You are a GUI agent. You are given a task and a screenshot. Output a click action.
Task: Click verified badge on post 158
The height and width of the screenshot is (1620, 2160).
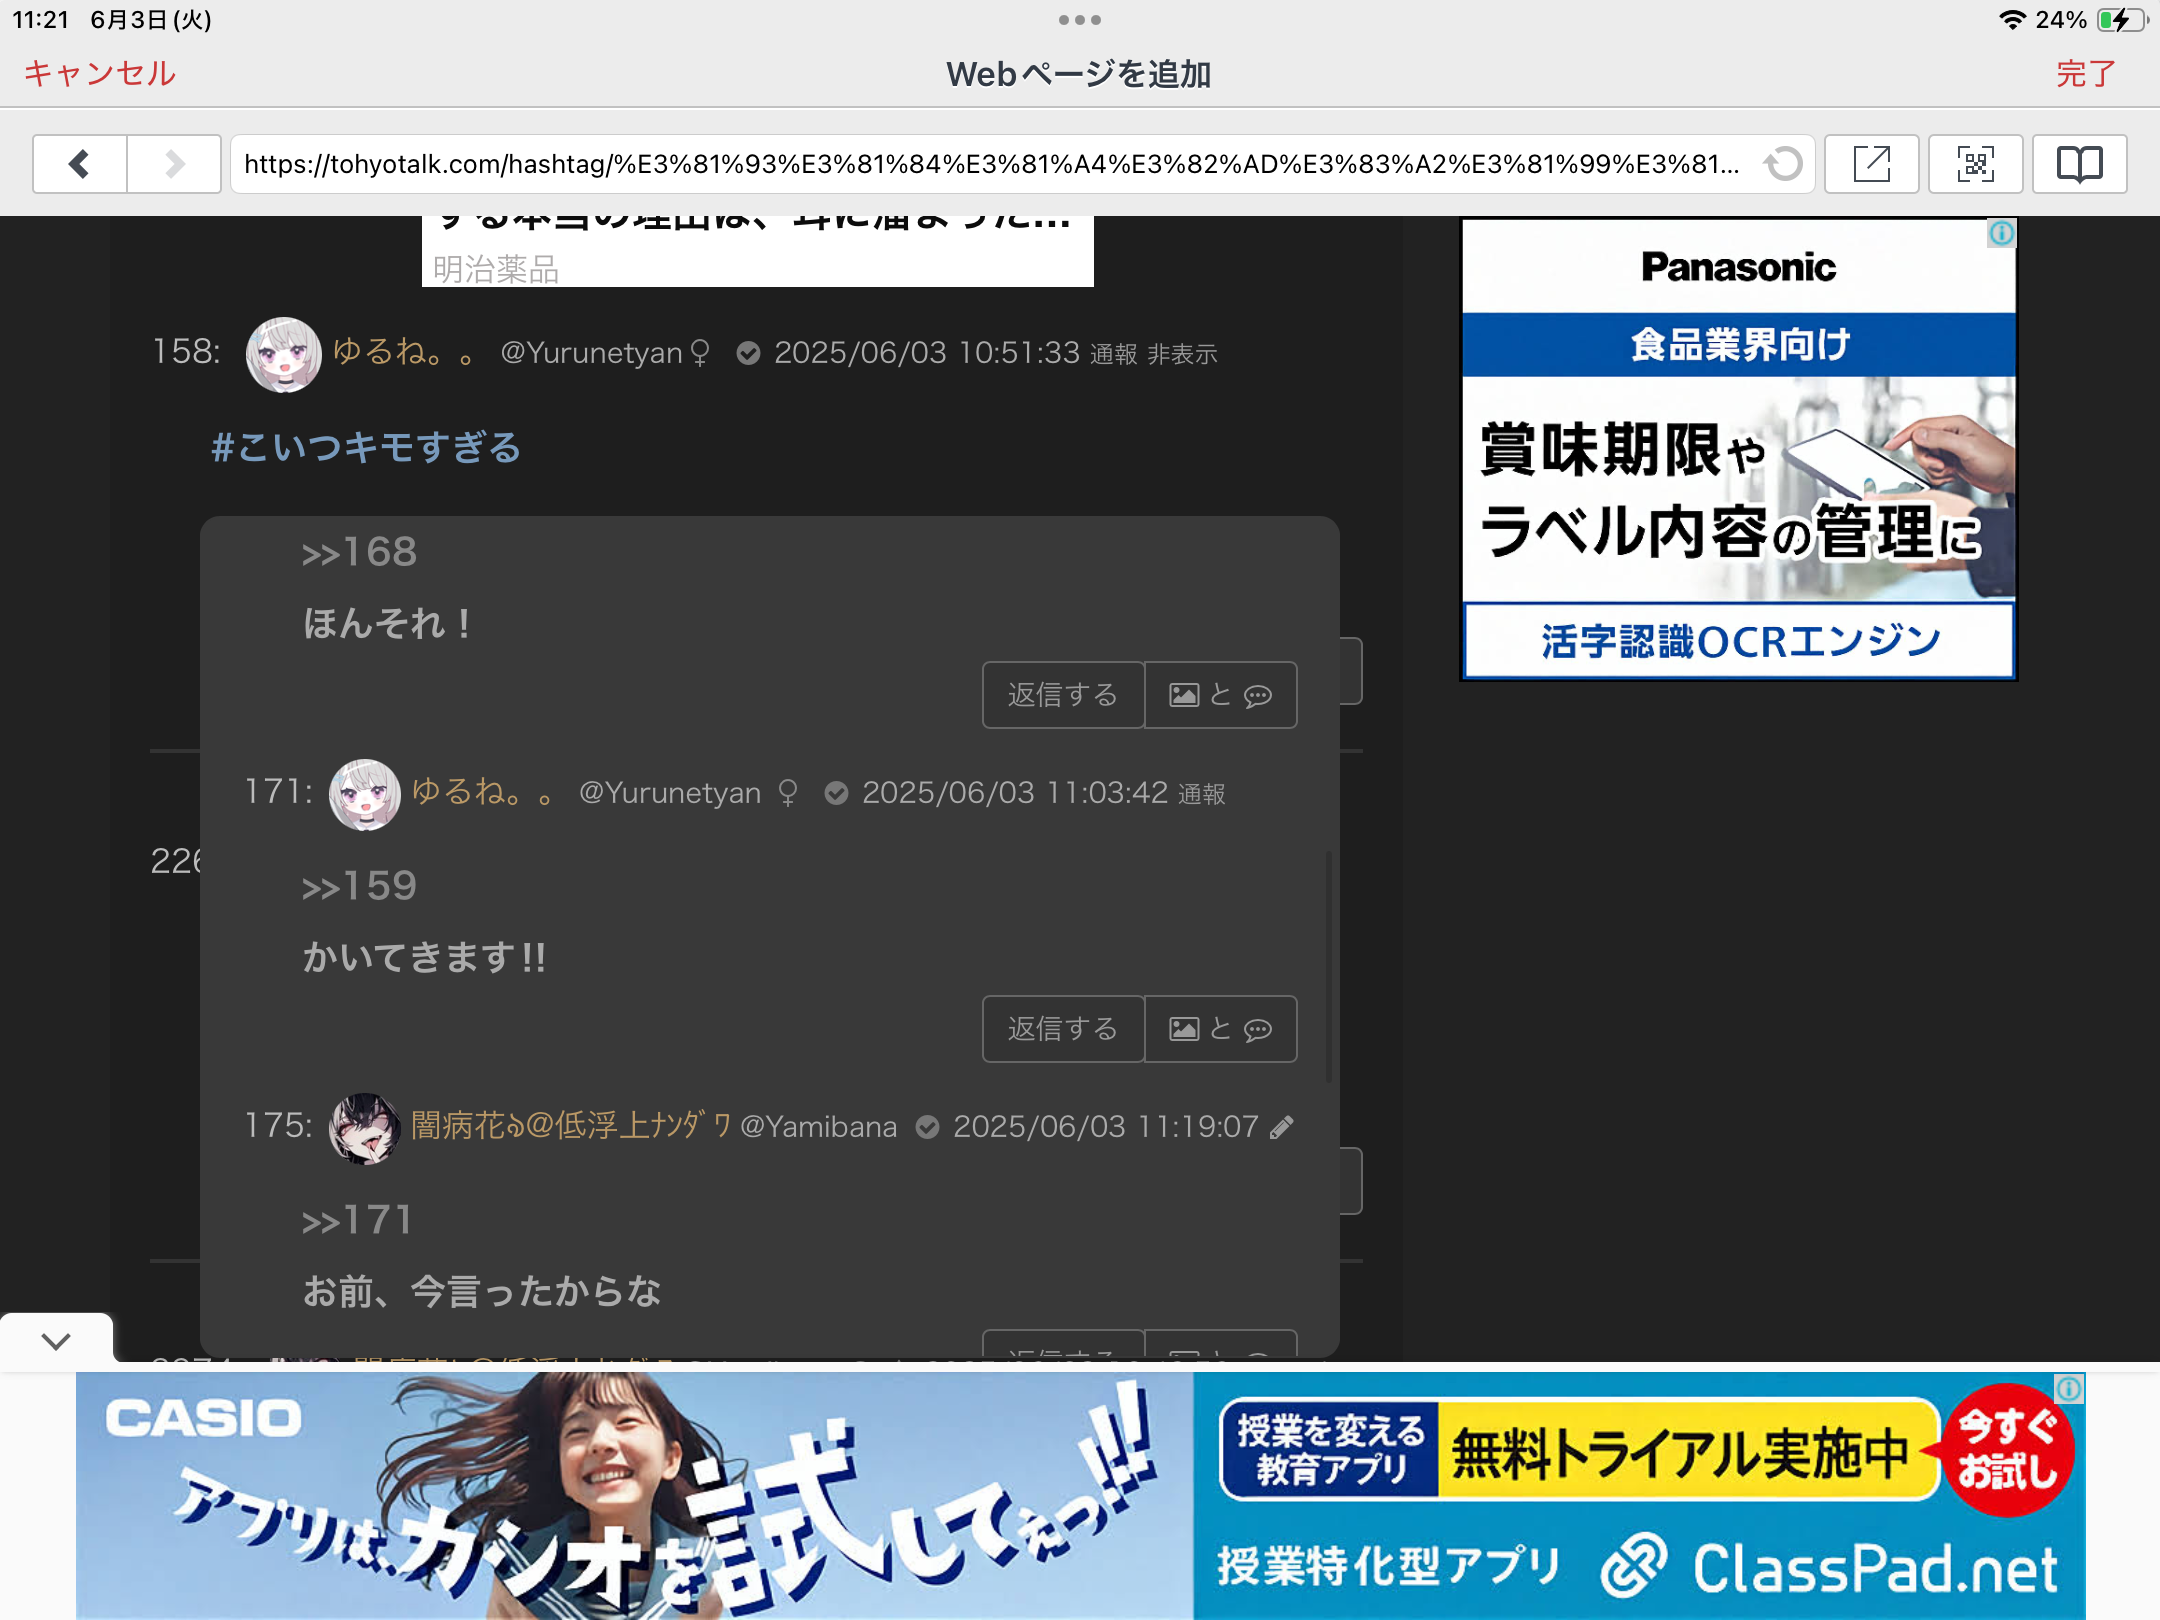(x=748, y=353)
